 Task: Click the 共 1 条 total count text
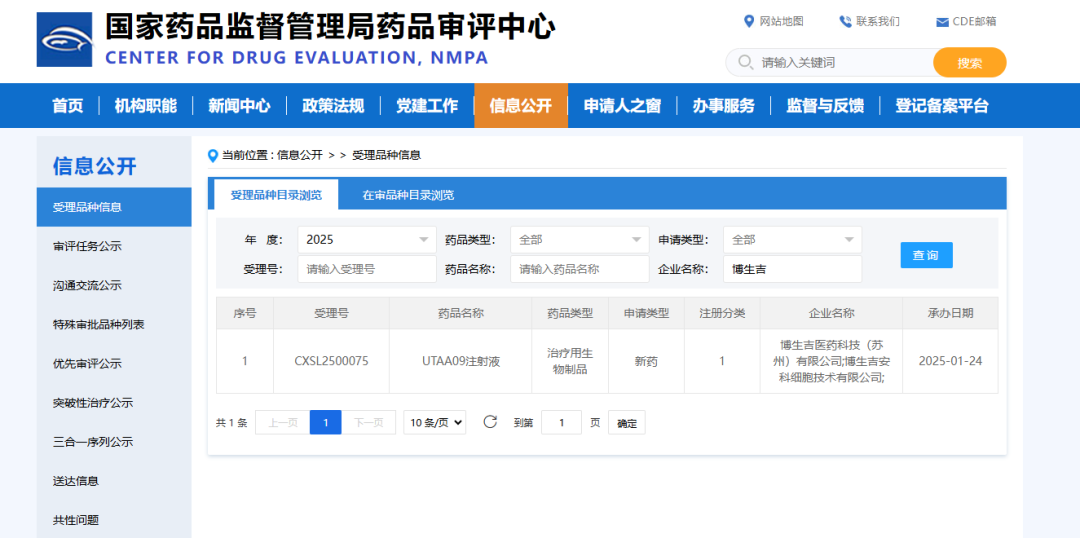pyautogui.click(x=231, y=423)
